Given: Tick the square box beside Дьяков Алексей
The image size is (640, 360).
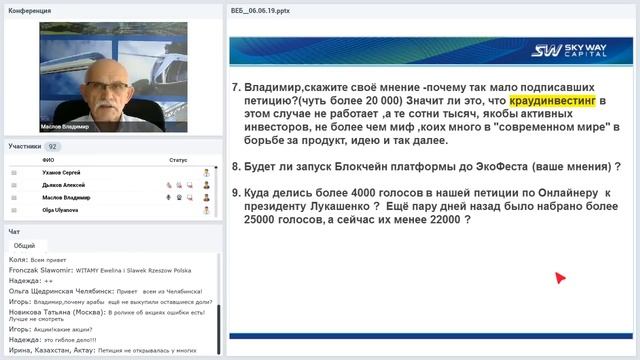Looking at the screenshot, I should (14, 185).
